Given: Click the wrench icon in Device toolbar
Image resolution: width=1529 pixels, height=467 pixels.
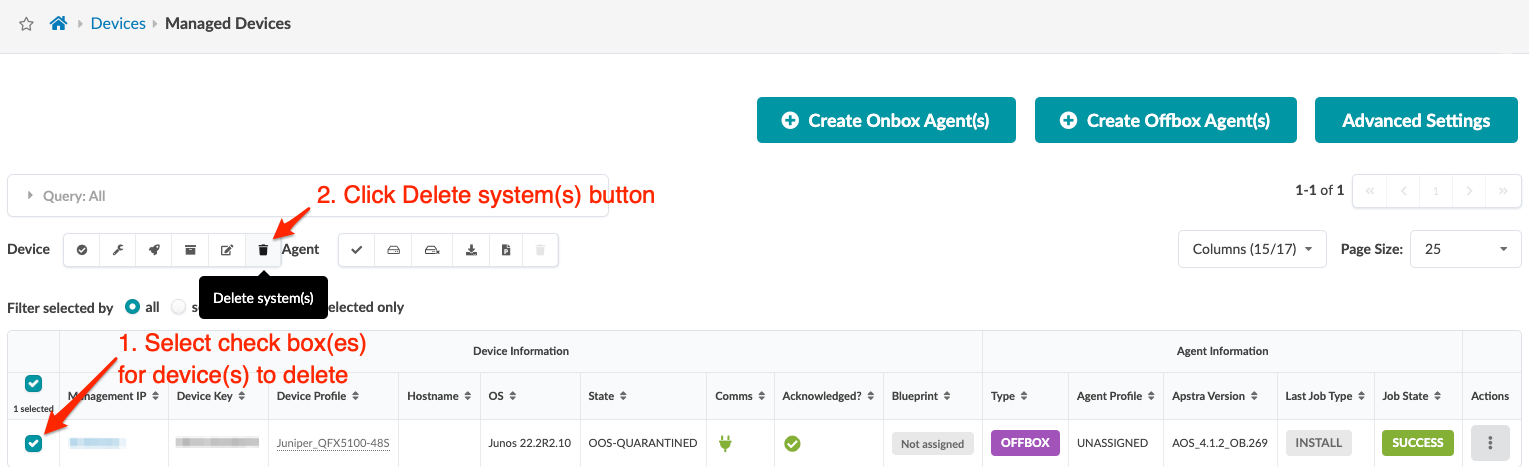Looking at the screenshot, I should pos(118,250).
